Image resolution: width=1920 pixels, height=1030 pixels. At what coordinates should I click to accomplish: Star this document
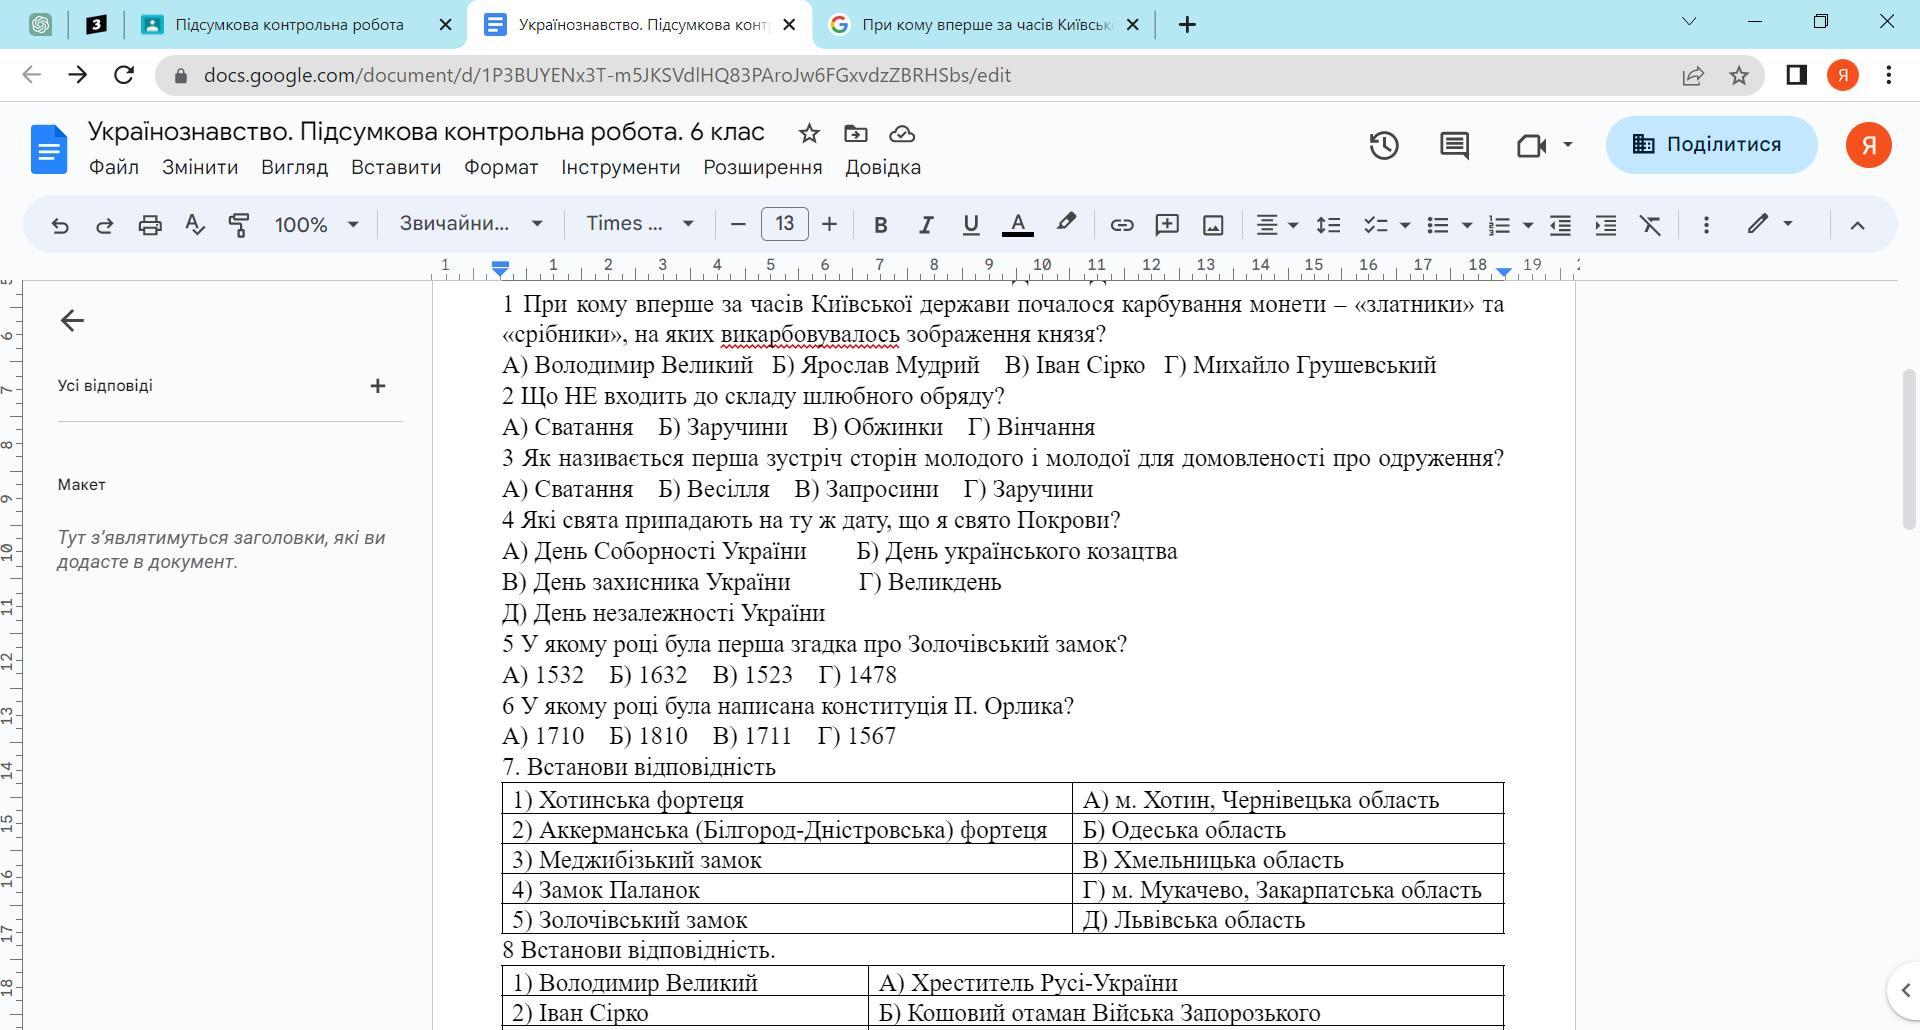tap(809, 134)
